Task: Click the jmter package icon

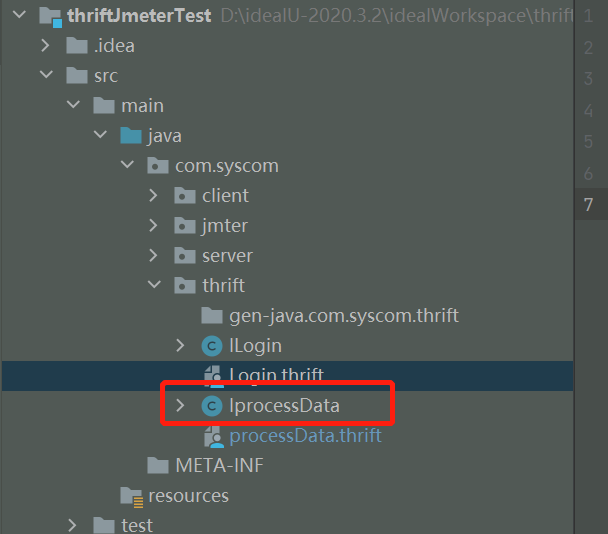Action: tap(185, 225)
